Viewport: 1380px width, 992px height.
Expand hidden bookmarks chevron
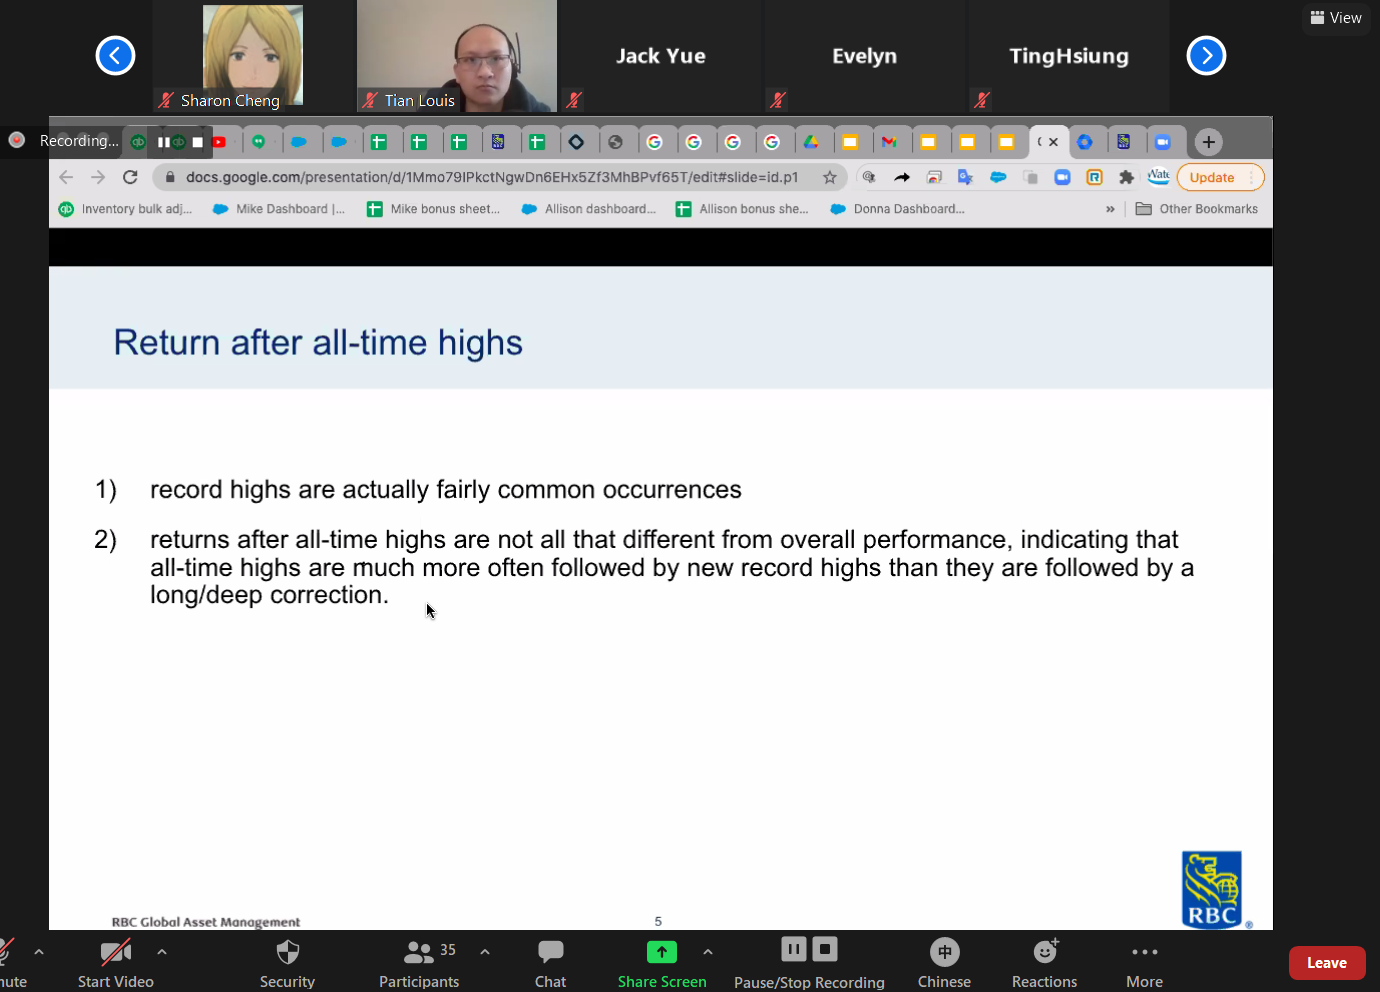(1110, 209)
